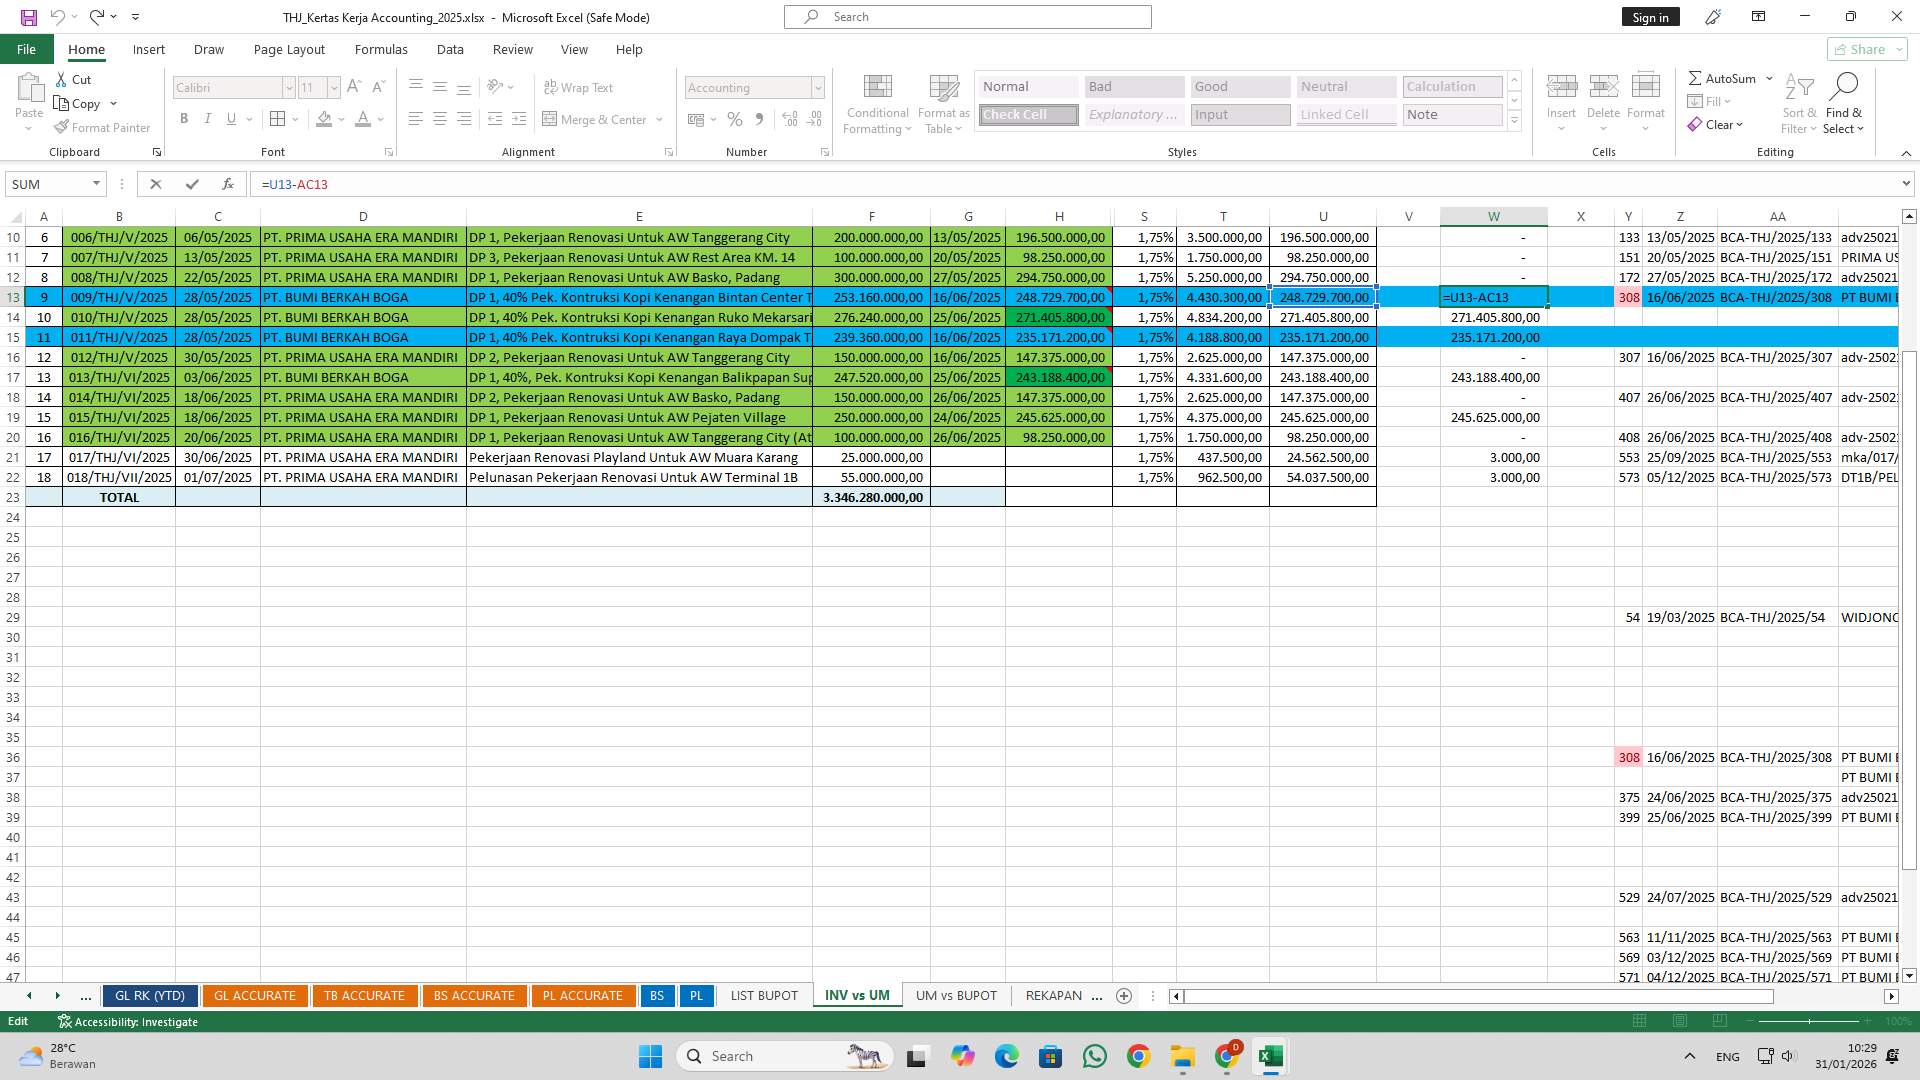Click the Enter checkmark in formula bar
Screen dimensions: 1920x1080
click(x=192, y=184)
